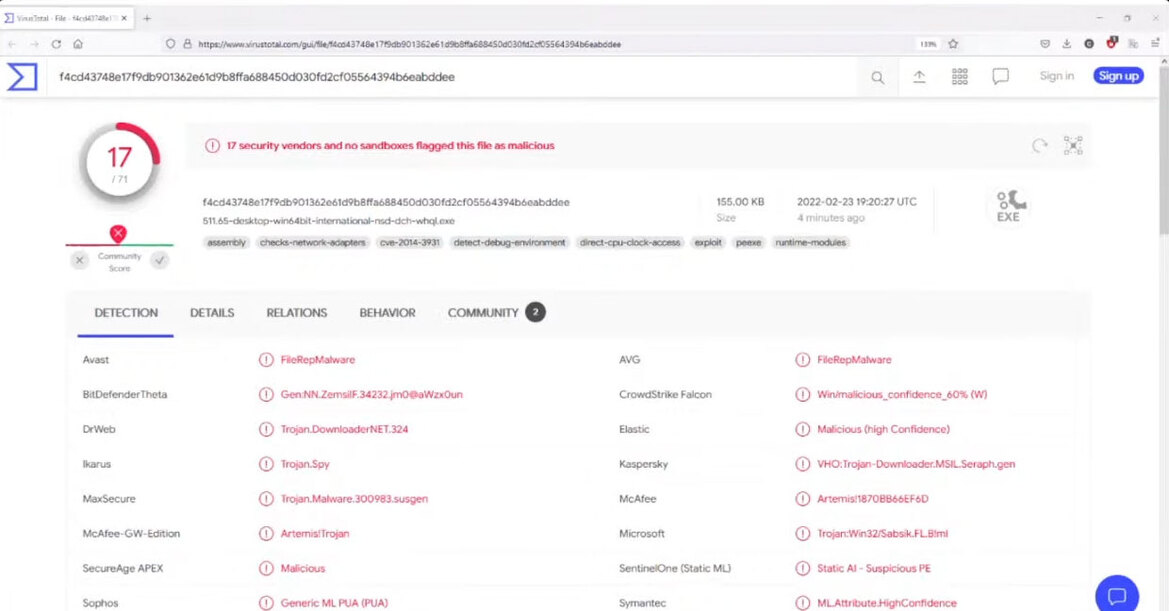The height and width of the screenshot is (611, 1169).
Task: Open the apps grid icon
Action: (960, 76)
